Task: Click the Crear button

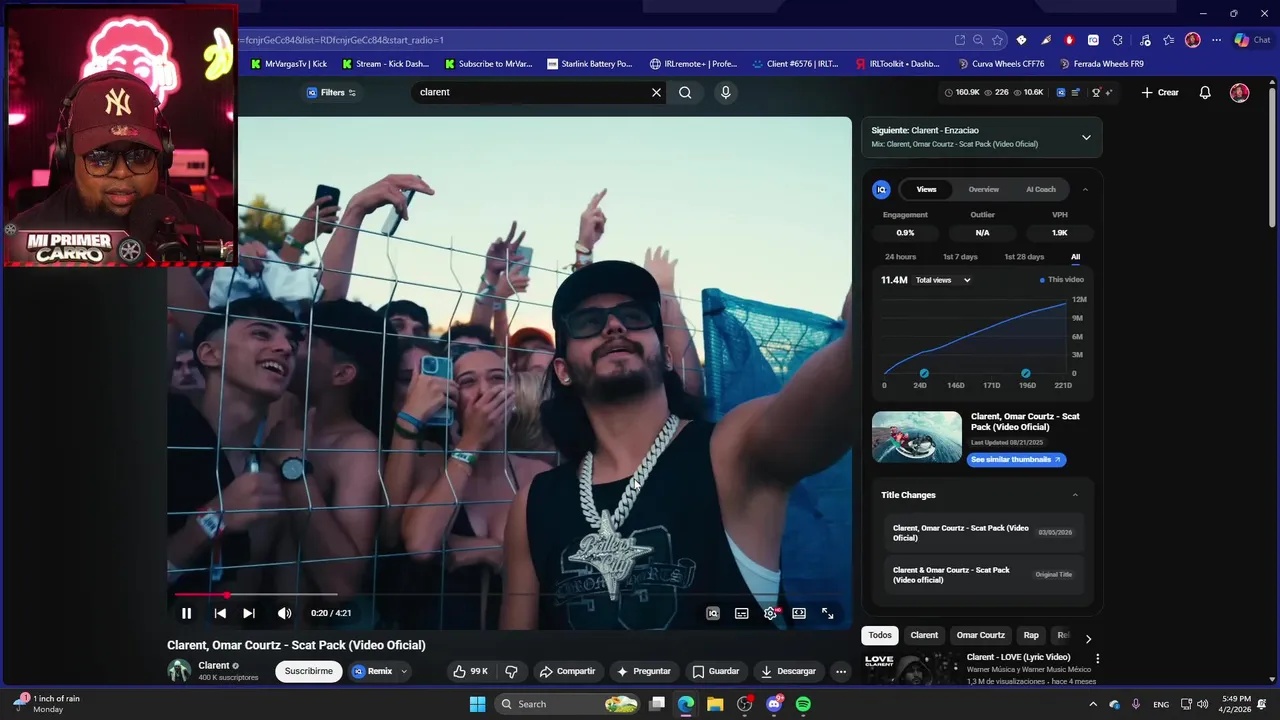Action: tap(1160, 92)
